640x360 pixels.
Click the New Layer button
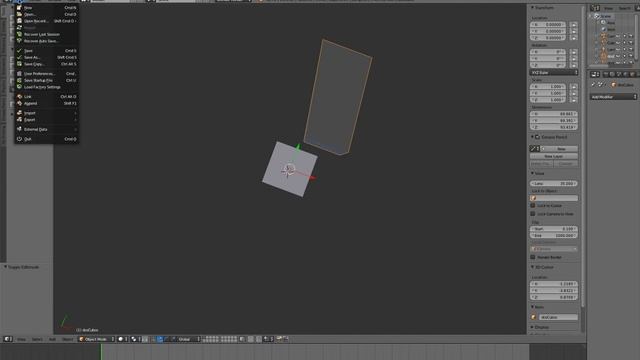tap(554, 156)
